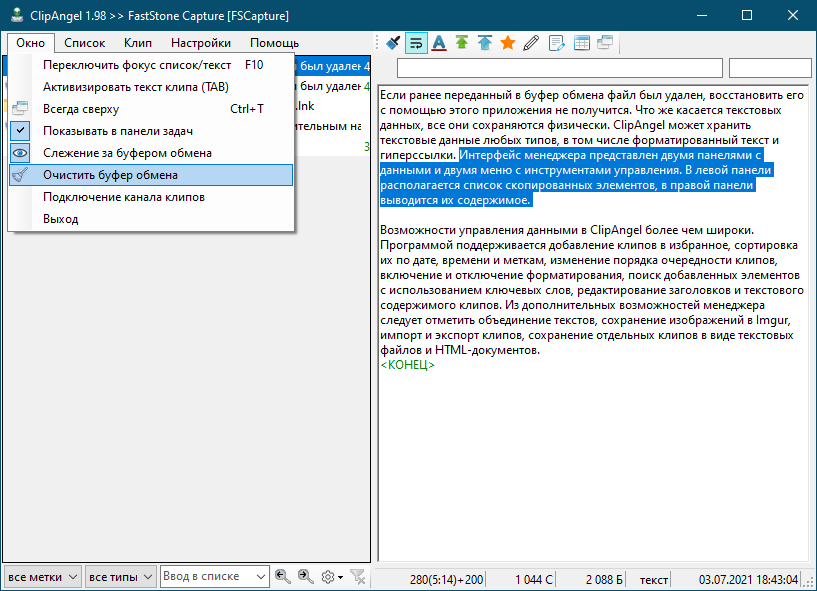Click the green upward arrow toolbar icon

pos(462,43)
